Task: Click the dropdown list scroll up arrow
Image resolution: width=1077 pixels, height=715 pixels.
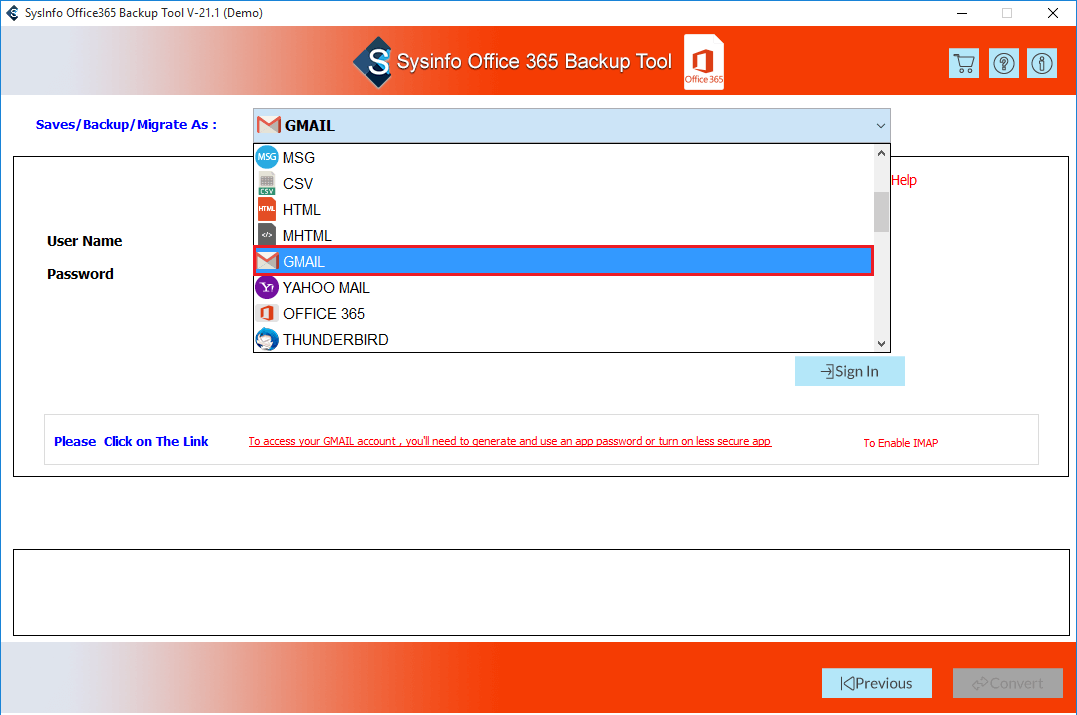Action: [881, 154]
